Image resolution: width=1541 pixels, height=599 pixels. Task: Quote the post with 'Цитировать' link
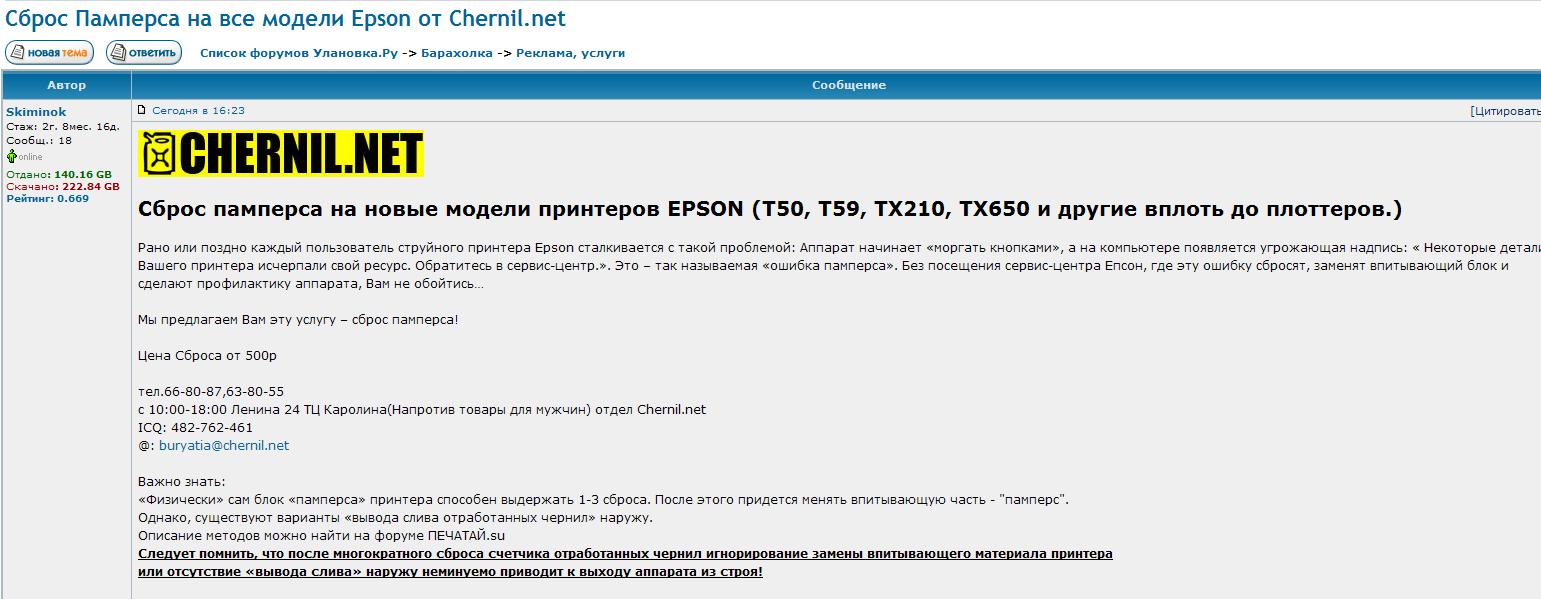pyautogui.click(x=1506, y=111)
